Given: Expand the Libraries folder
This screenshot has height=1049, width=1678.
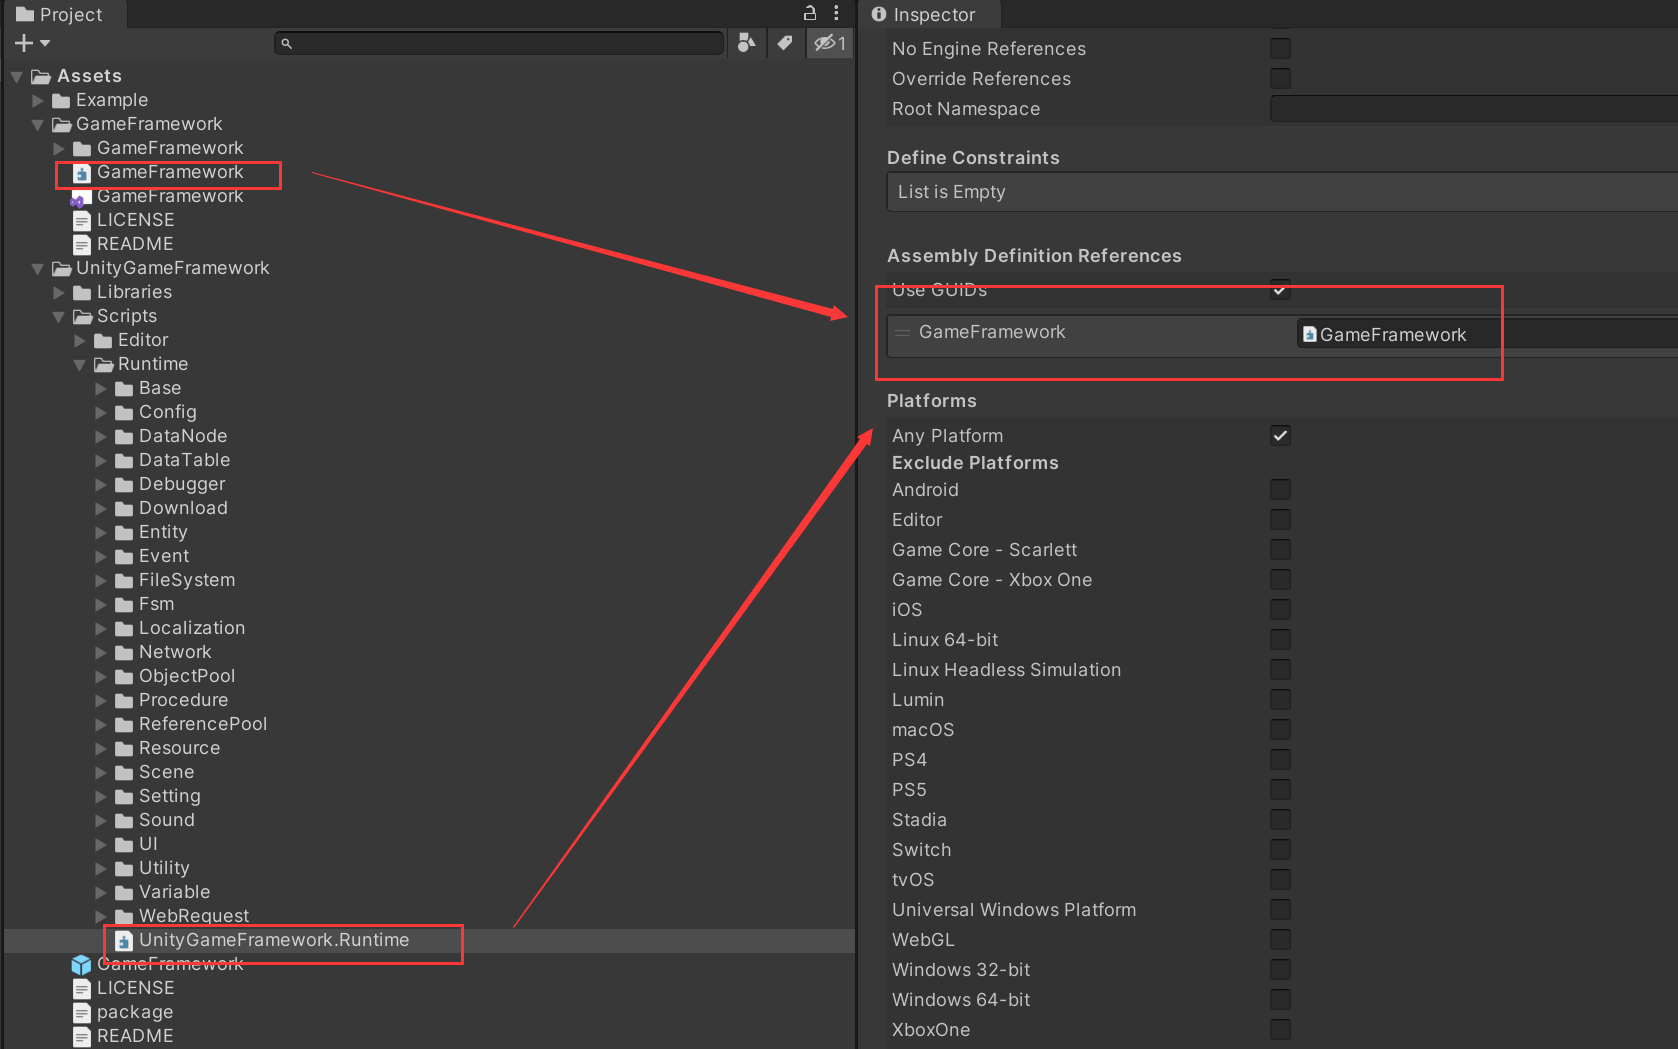Looking at the screenshot, I should pyautogui.click(x=59, y=292).
